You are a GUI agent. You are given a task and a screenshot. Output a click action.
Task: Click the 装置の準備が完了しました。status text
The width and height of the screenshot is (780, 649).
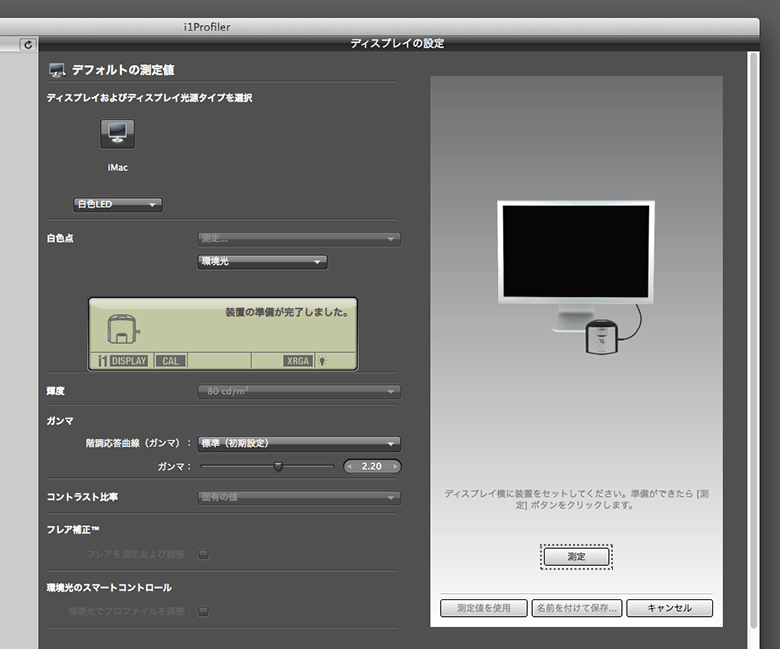(287, 312)
